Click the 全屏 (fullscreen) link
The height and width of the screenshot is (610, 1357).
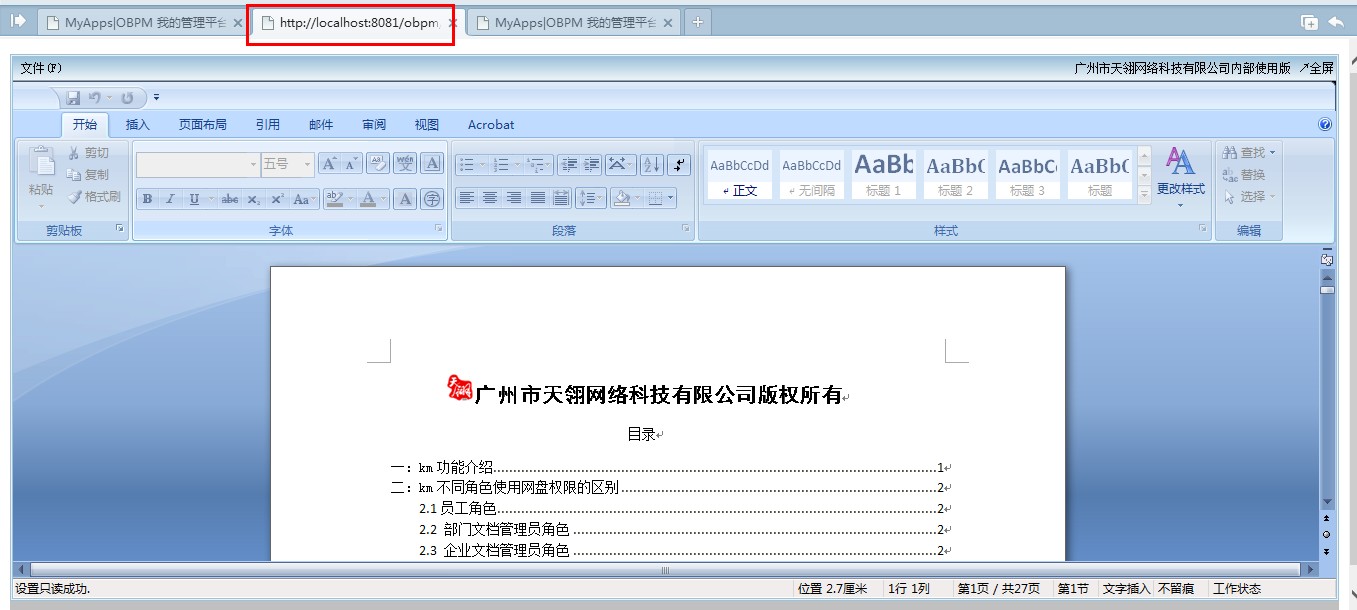[x=1316, y=68]
